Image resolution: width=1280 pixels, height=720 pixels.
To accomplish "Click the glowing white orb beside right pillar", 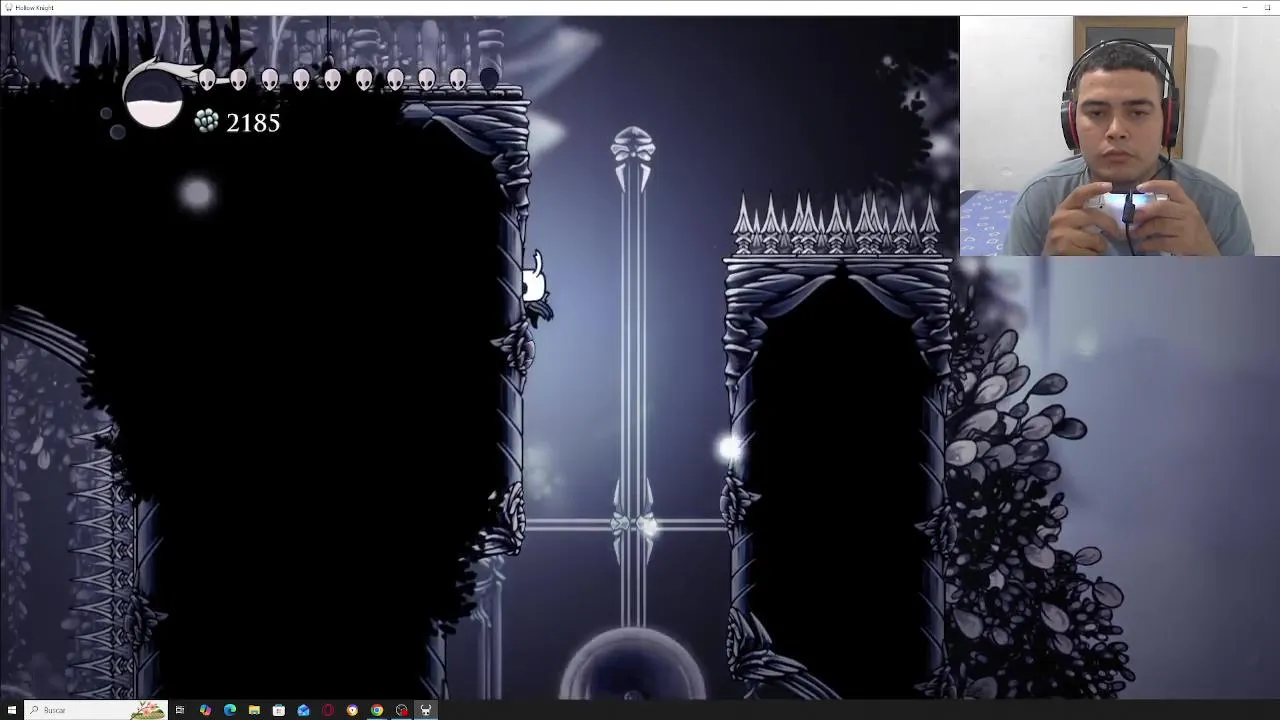I will click(729, 449).
